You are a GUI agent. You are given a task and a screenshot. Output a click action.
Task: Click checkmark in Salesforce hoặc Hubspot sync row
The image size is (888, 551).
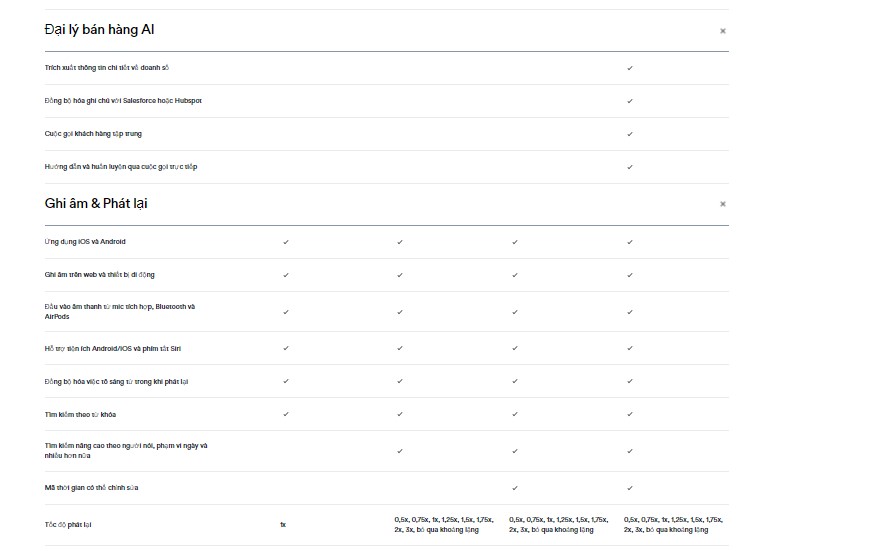pos(630,101)
